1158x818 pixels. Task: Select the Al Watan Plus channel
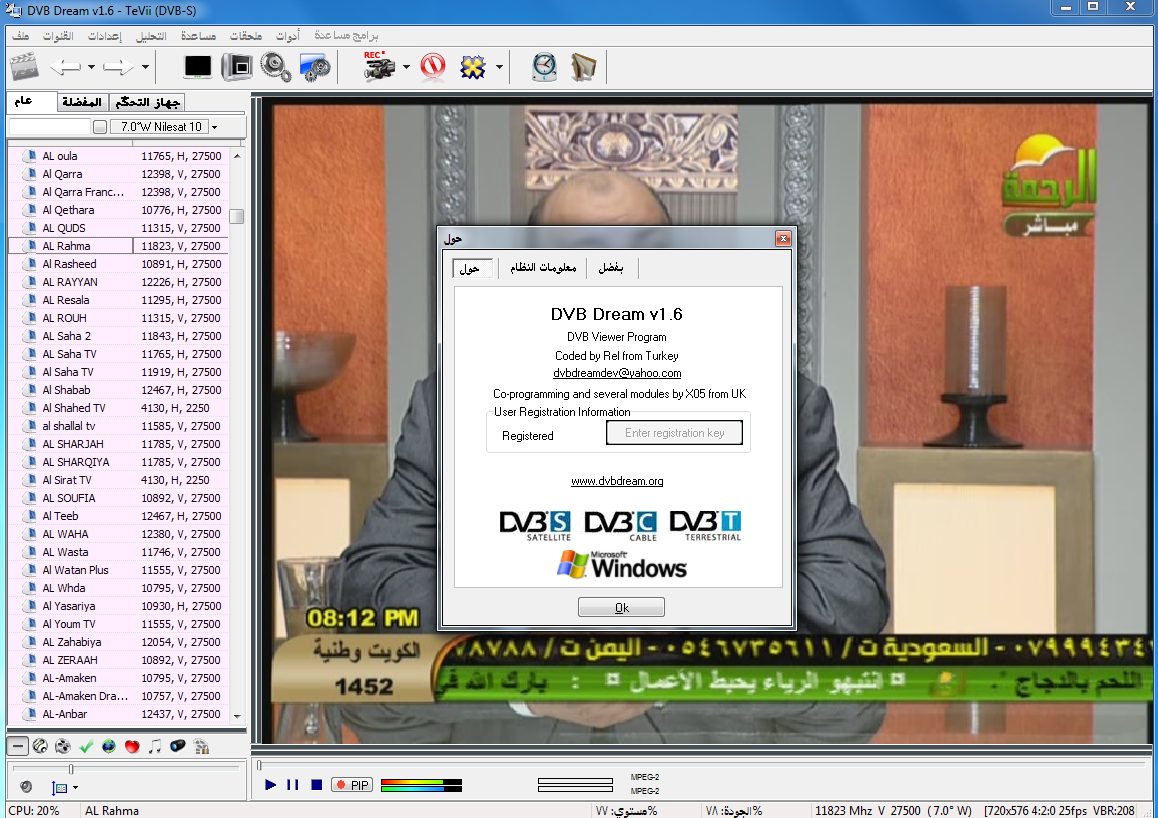[x=118, y=570]
